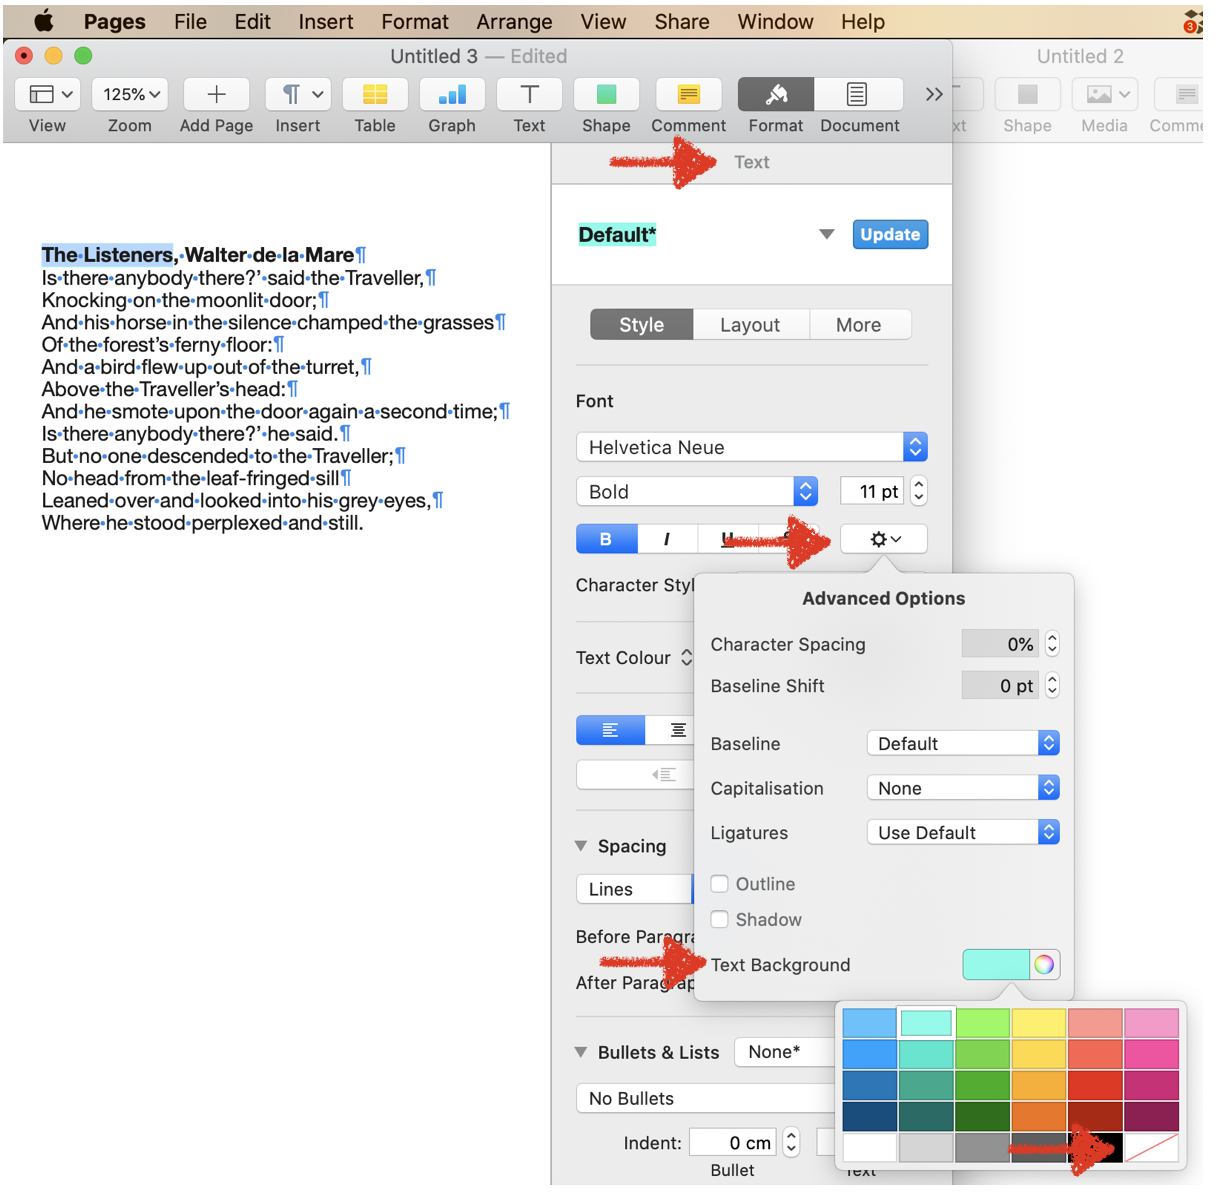Adjust the Character Spacing stepper
Image resolution: width=1220 pixels, height=1198 pixels.
(x=1052, y=644)
